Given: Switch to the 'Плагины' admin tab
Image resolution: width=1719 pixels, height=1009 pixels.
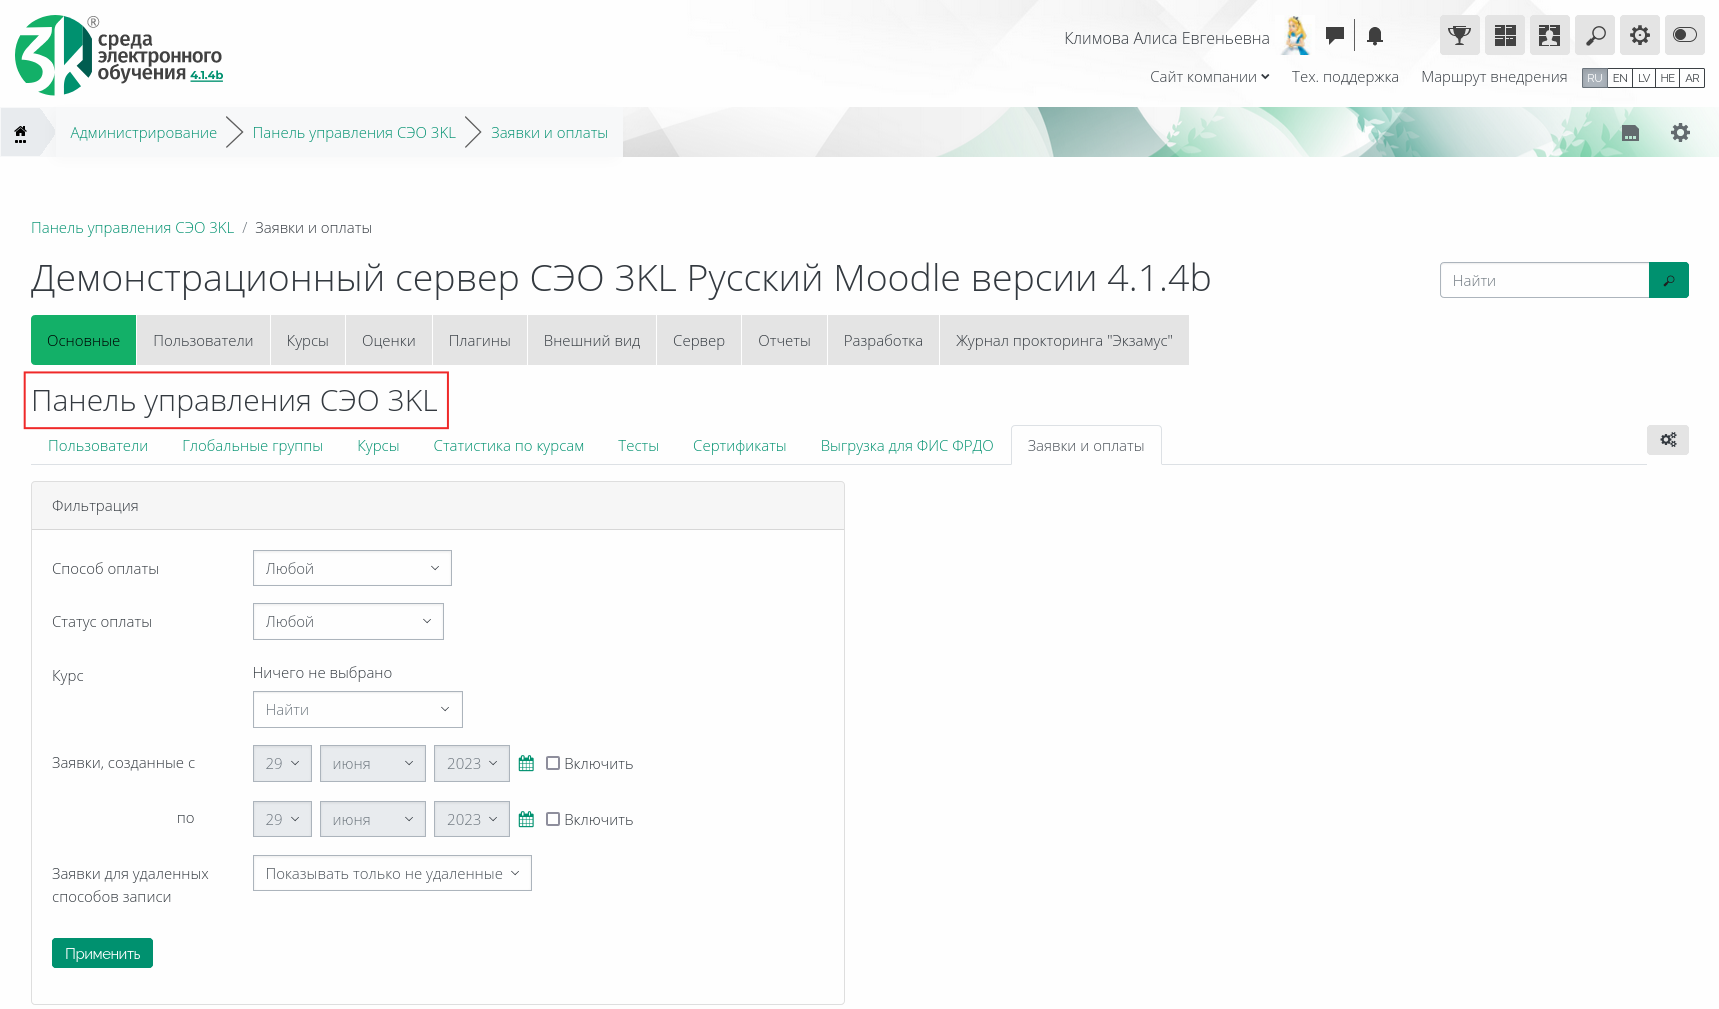Looking at the screenshot, I should [x=479, y=341].
